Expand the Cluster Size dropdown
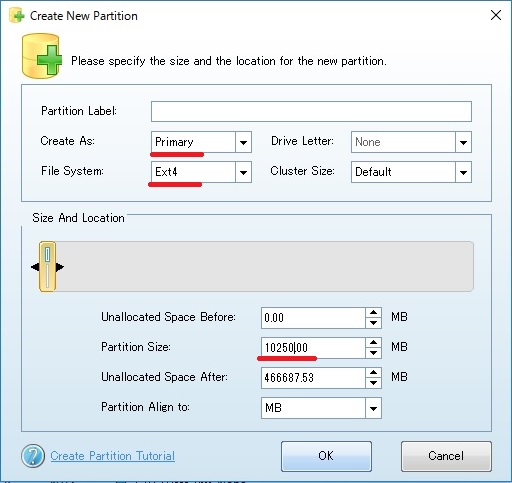The image size is (512, 483). click(x=411, y=172)
